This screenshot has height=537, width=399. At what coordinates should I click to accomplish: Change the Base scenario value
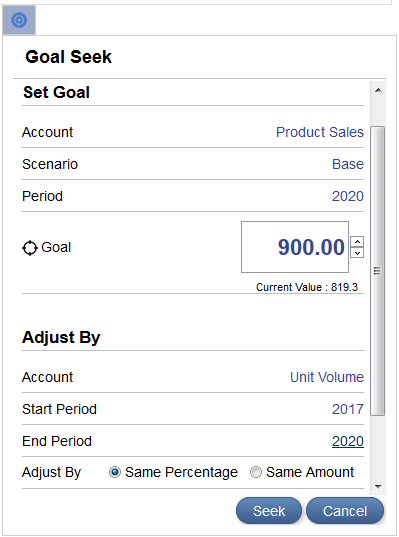(348, 164)
